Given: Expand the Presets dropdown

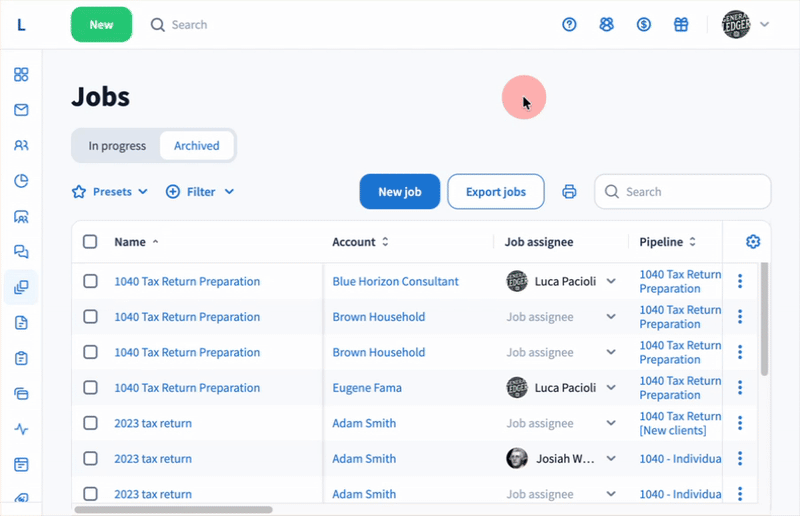Looking at the screenshot, I should [110, 192].
